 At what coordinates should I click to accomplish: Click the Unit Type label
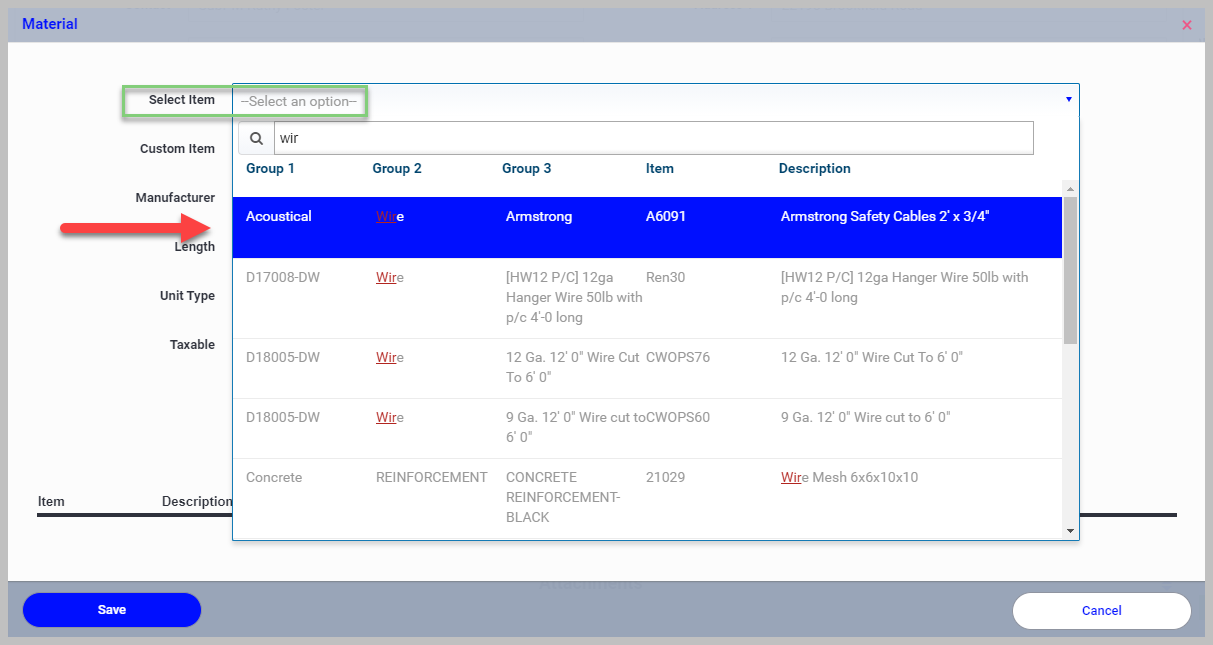187,295
